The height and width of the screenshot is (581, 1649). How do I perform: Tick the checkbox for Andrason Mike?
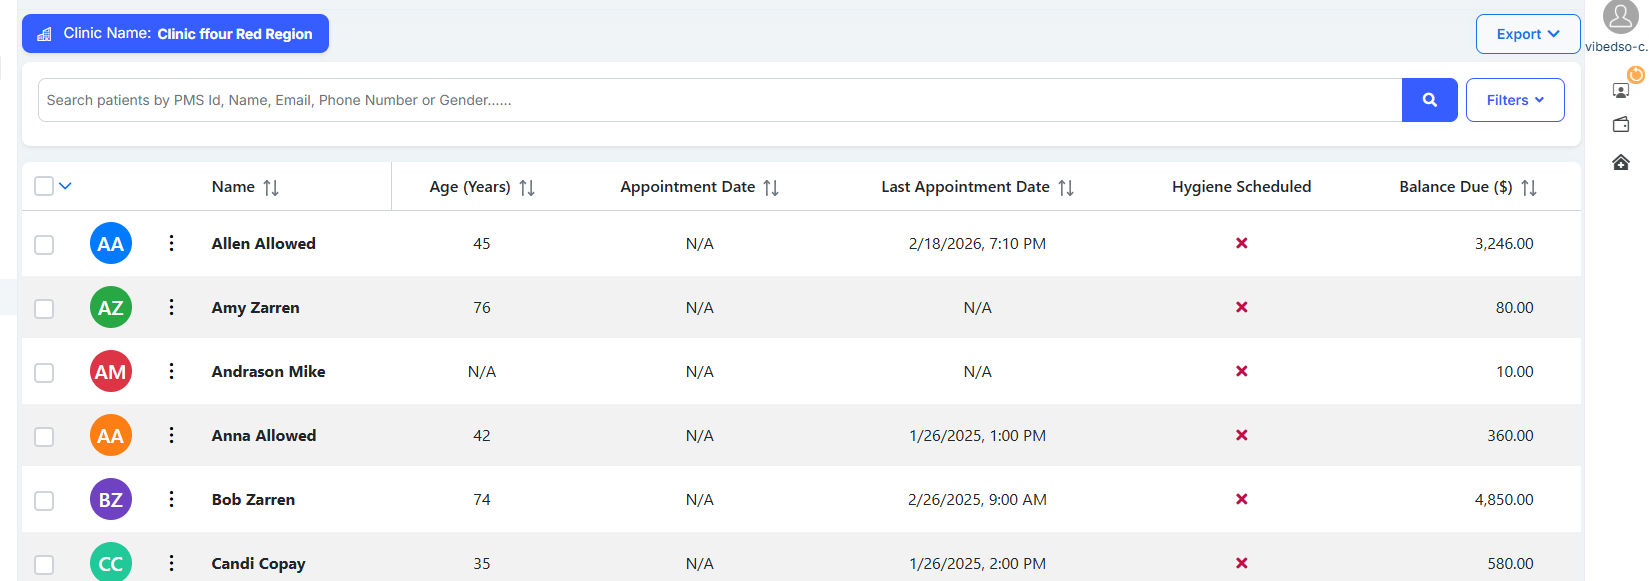pos(44,372)
